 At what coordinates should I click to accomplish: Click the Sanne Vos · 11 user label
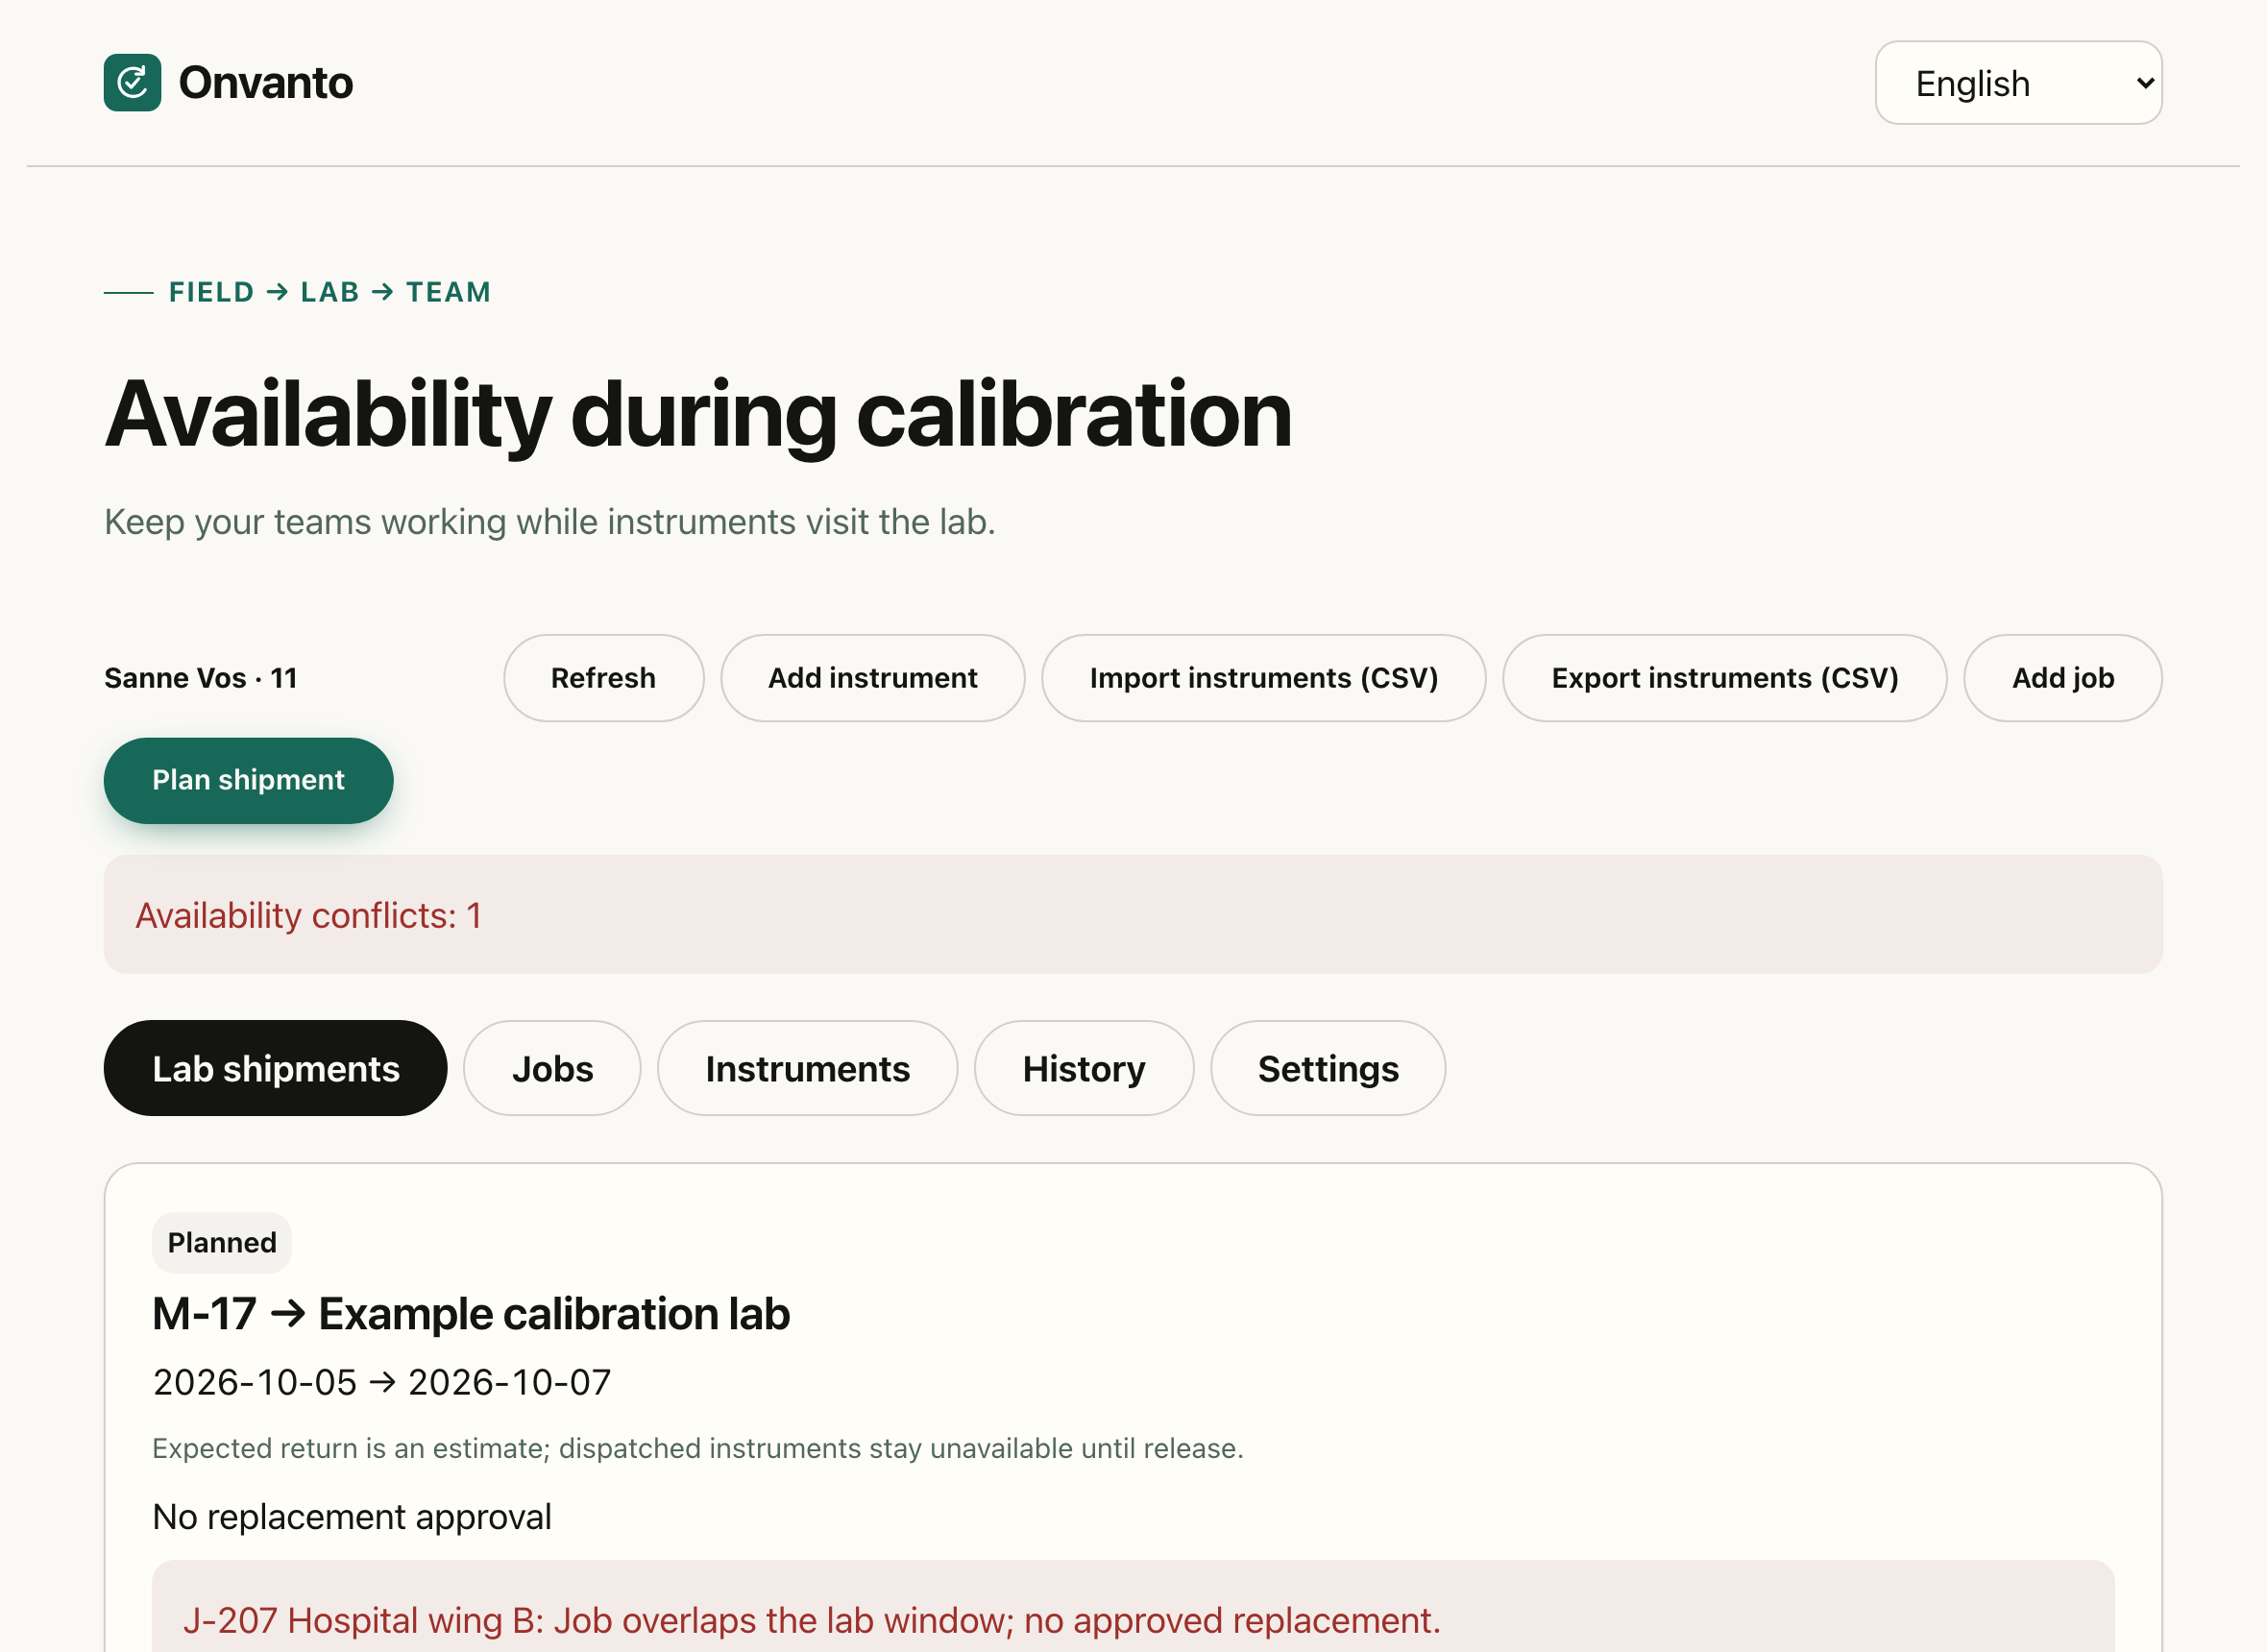[200, 678]
